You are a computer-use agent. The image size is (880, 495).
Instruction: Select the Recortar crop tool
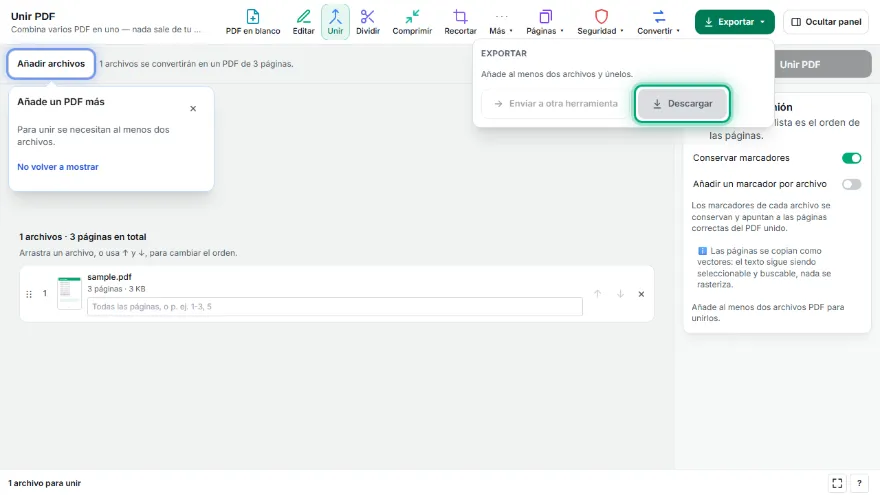point(460,22)
